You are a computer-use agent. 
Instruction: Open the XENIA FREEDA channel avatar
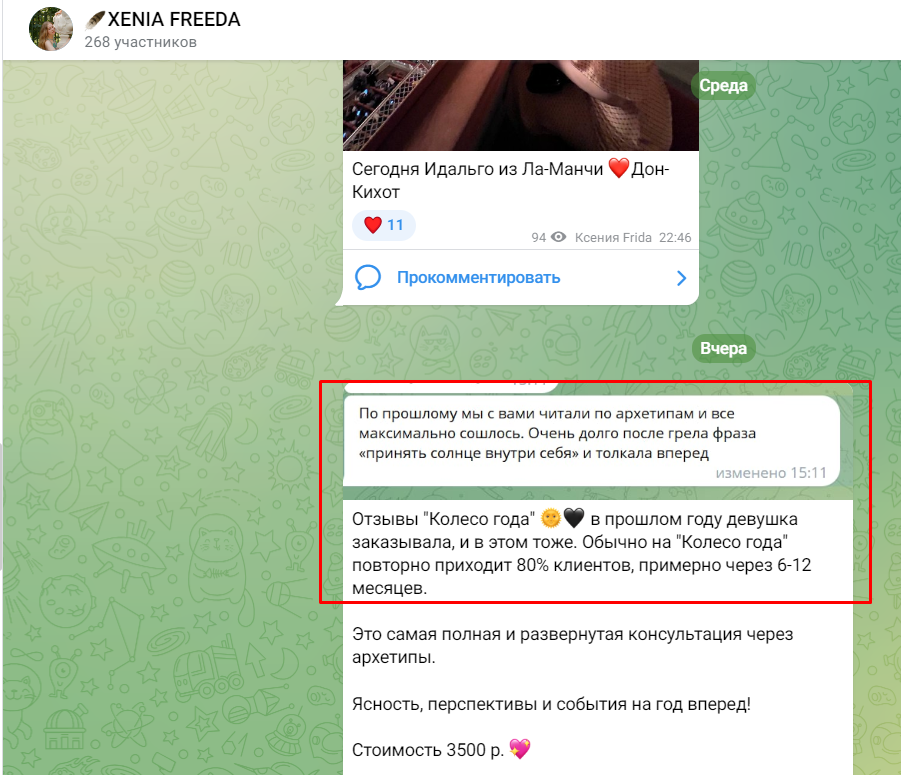(51, 29)
